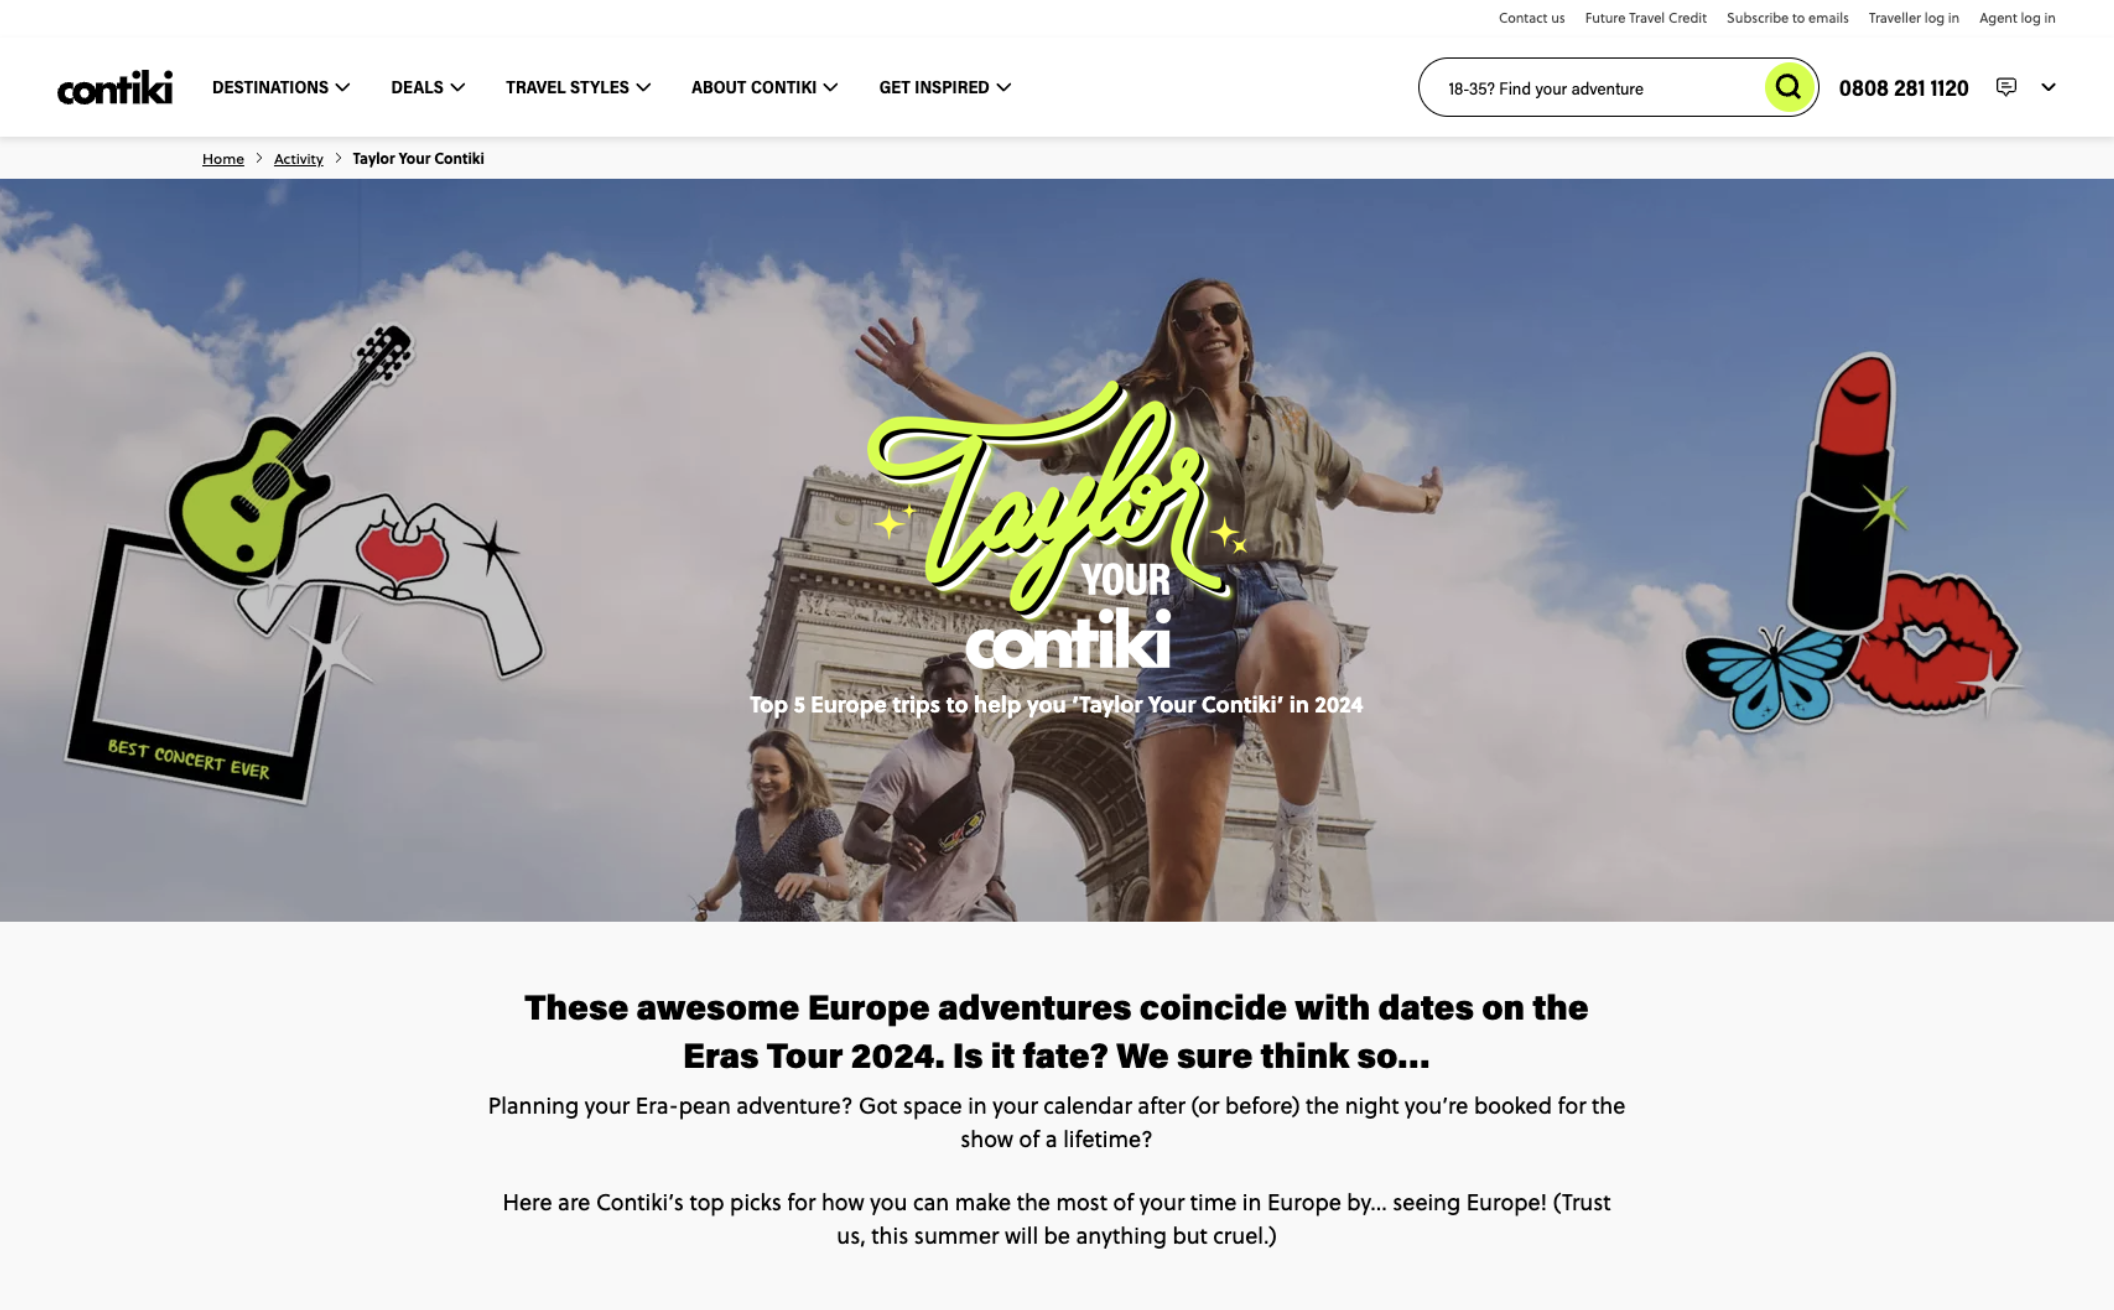The height and width of the screenshot is (1310, 2114).
Task: Click the Contiki logo in header
Action: click(115, 88)
